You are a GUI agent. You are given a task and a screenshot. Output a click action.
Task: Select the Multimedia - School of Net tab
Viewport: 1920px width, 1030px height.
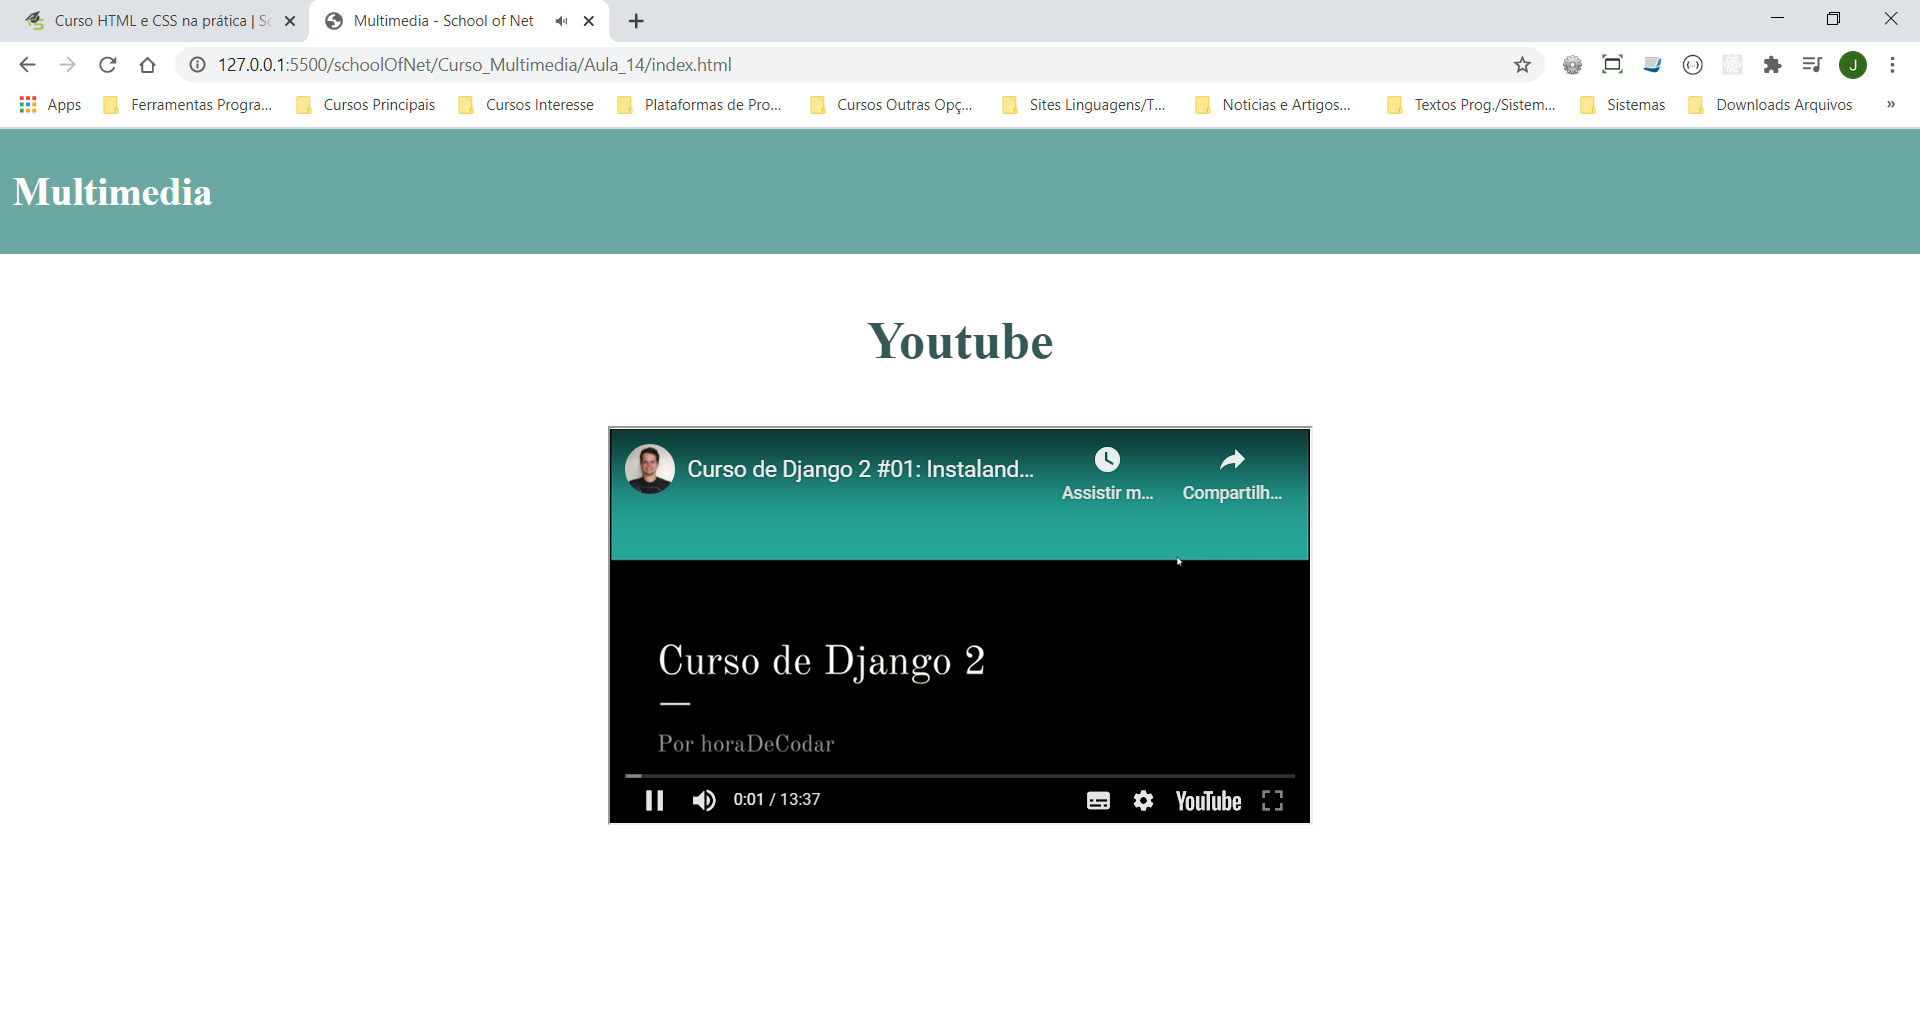pyautogui.click(x=443, y=21)
